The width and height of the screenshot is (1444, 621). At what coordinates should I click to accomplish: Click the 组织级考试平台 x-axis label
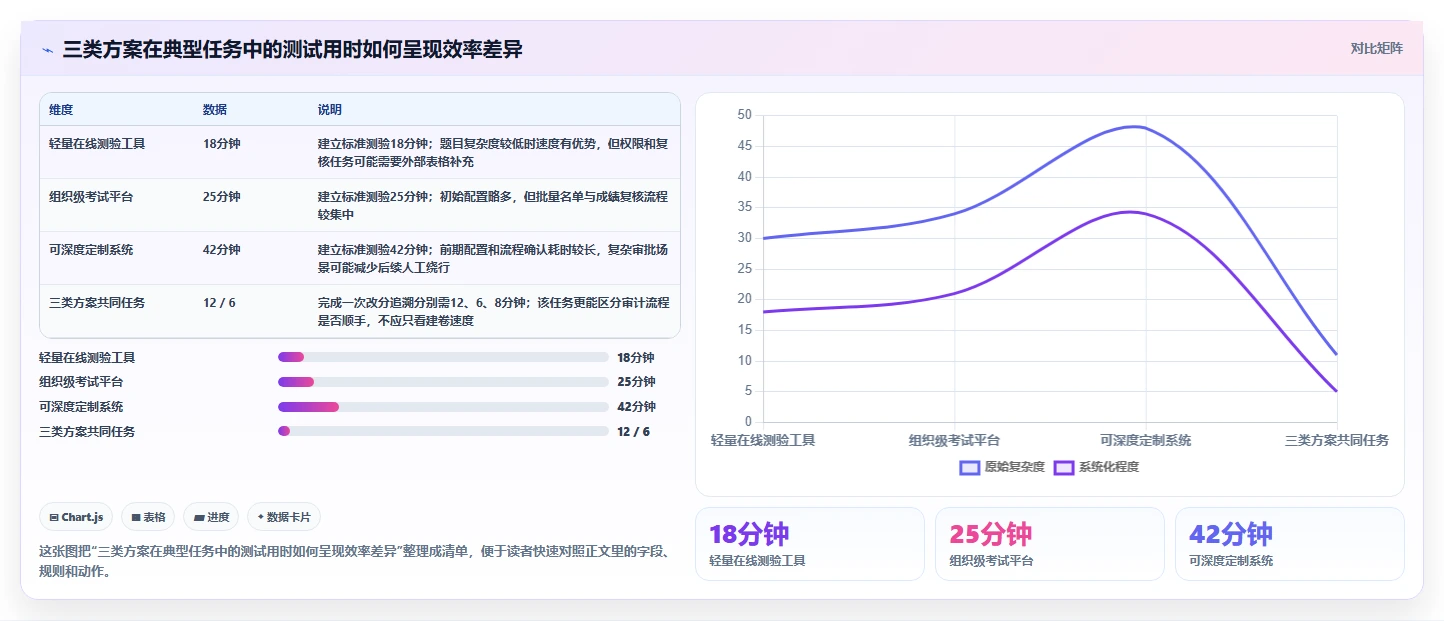[x=954, y=440]
